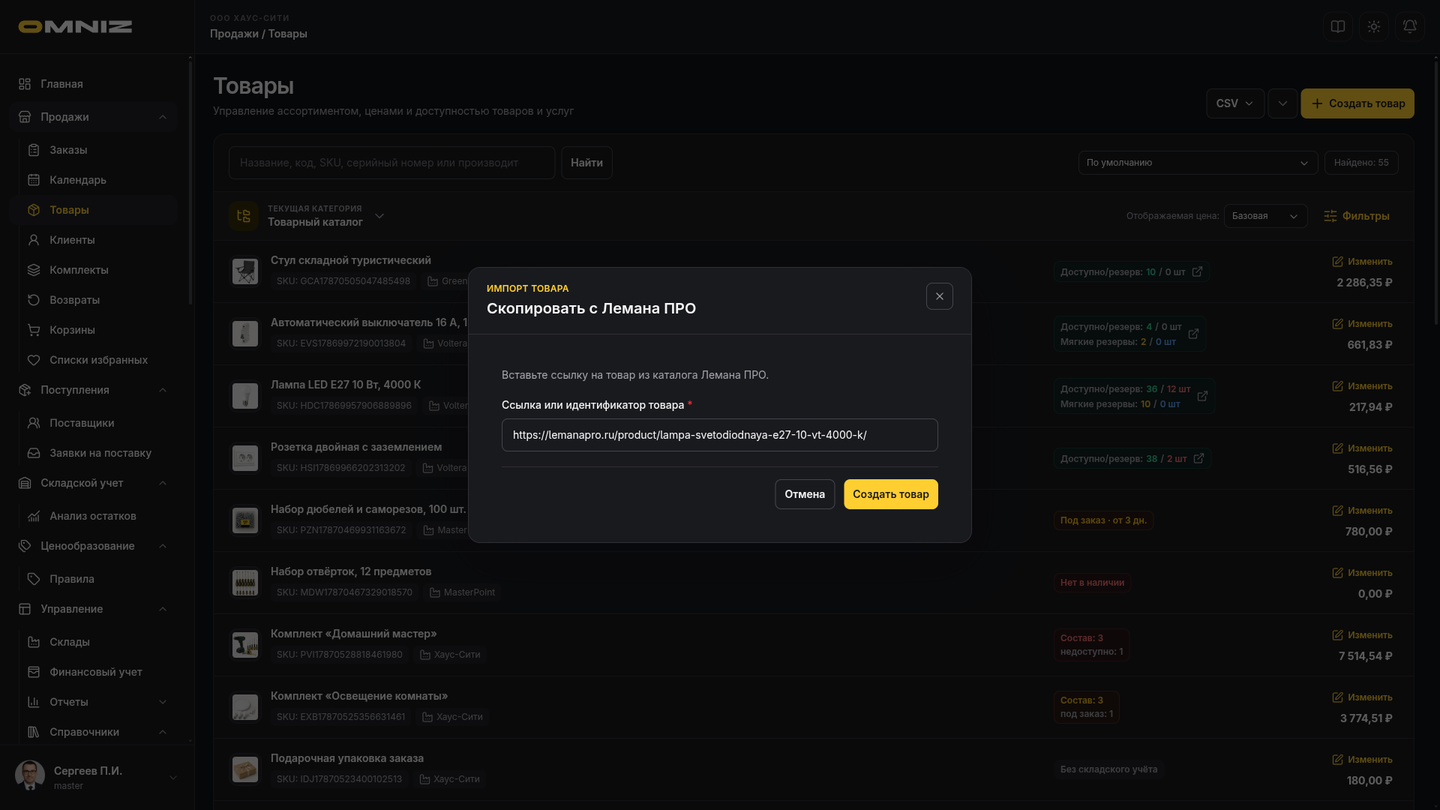Click the Найдено: 55 counter
The image size is (1440, 810).
click(x=1362, y=162)
